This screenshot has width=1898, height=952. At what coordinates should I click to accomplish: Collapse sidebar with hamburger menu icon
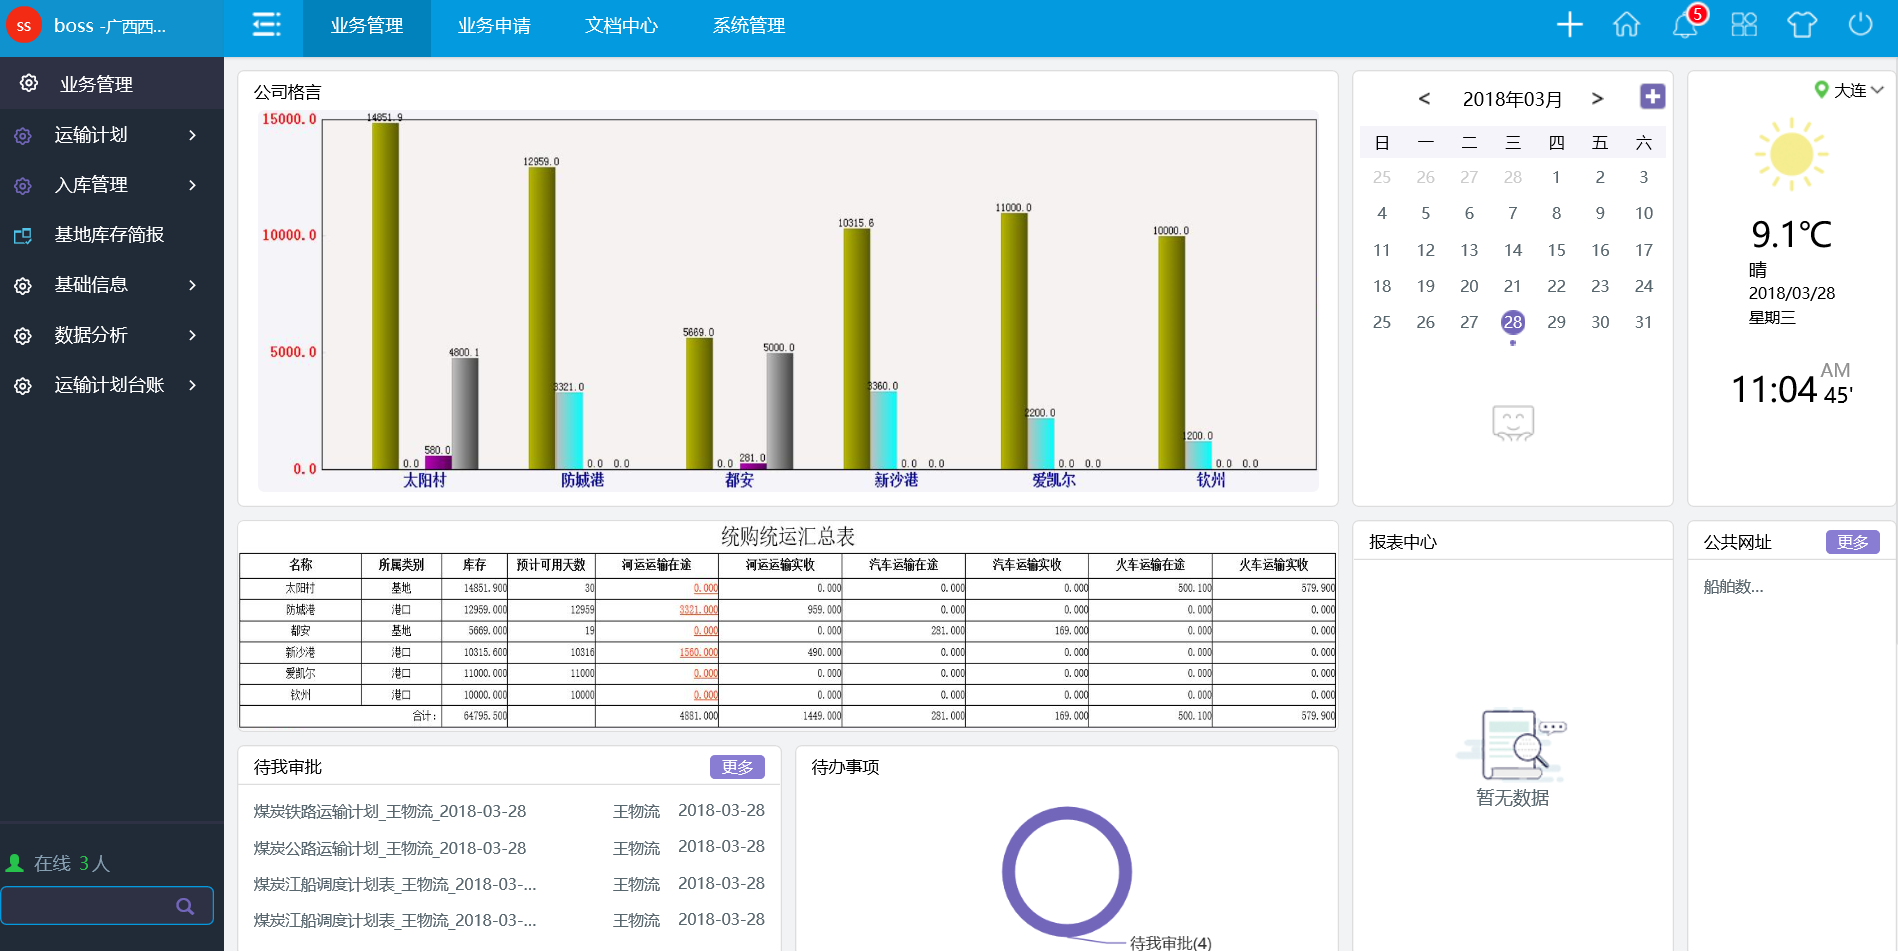click(266, 25)
